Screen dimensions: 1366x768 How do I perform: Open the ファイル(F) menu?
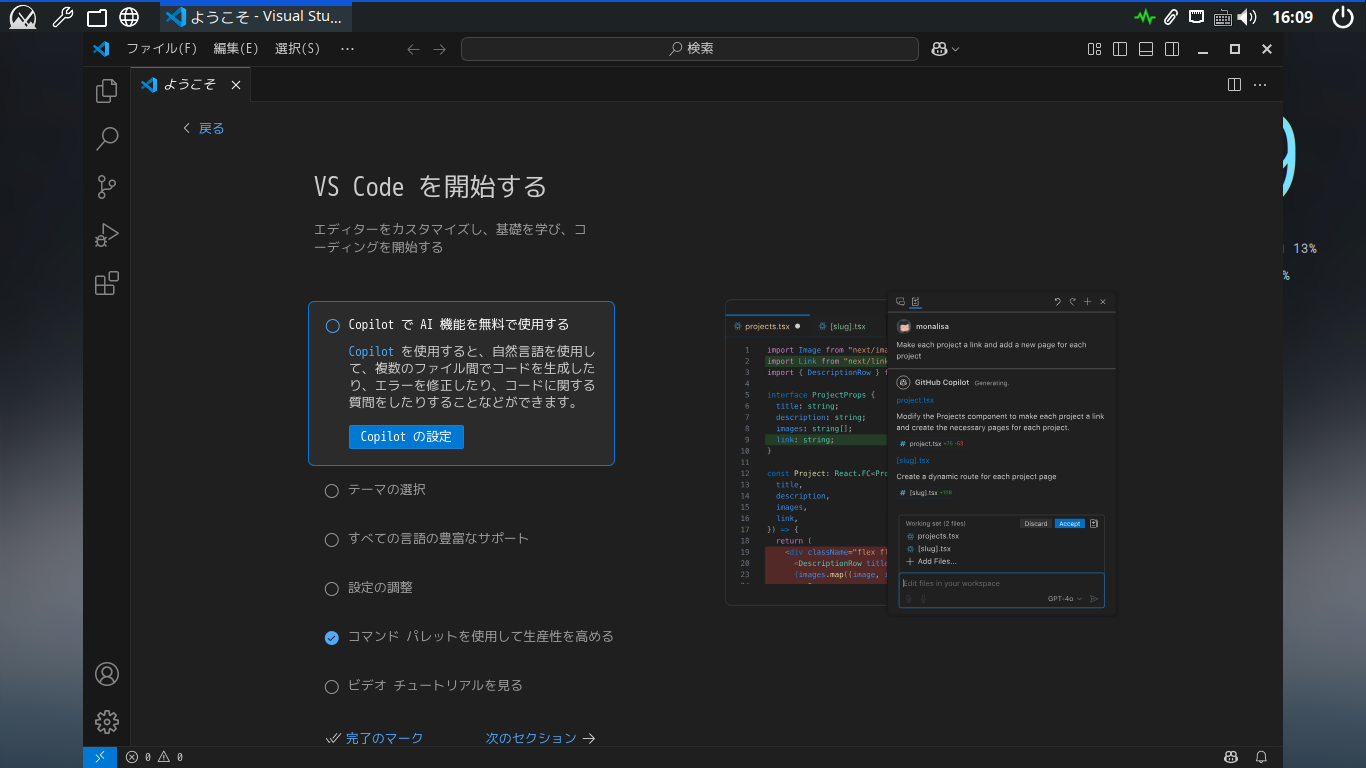[161, 49]
